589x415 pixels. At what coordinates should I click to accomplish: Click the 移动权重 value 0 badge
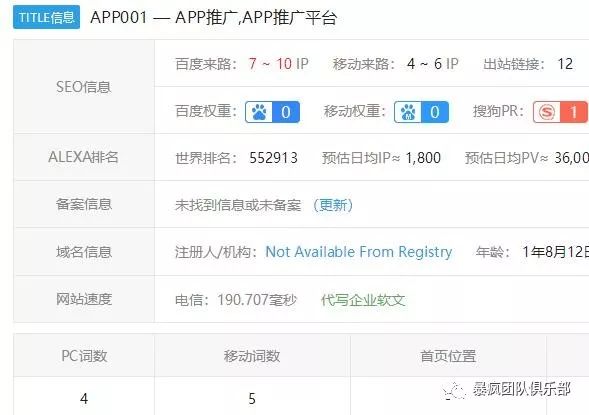point(435,112)
